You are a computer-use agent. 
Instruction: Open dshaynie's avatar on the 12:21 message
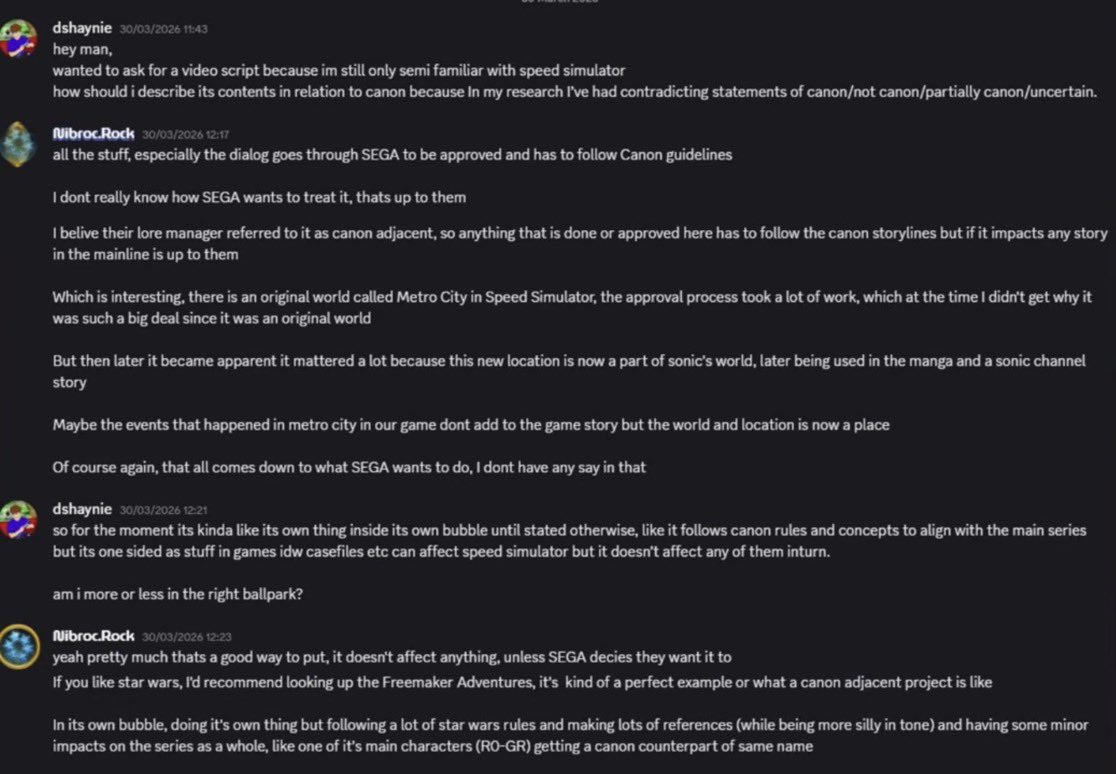(x=19, y=520)
